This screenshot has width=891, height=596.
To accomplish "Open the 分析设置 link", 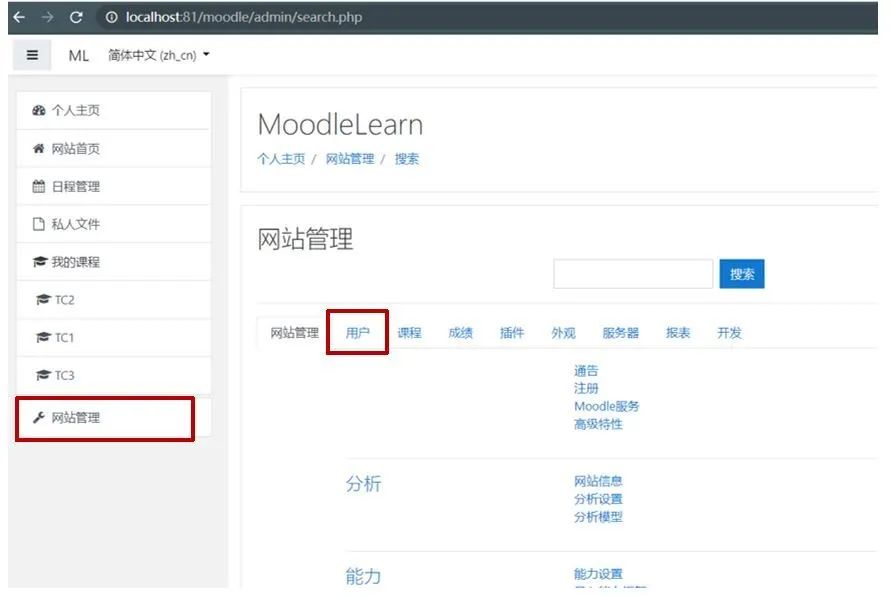I will coord(598,499).
